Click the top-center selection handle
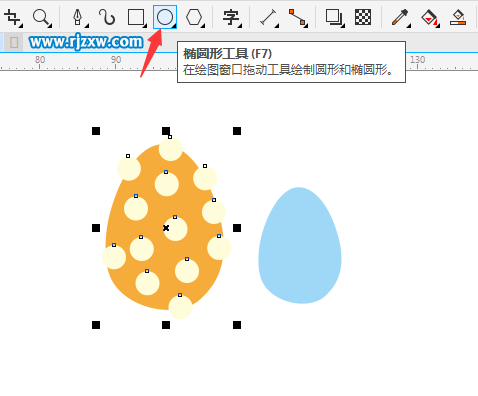The image size is (478, 396). pyautogui.click(x=166, y=131)
